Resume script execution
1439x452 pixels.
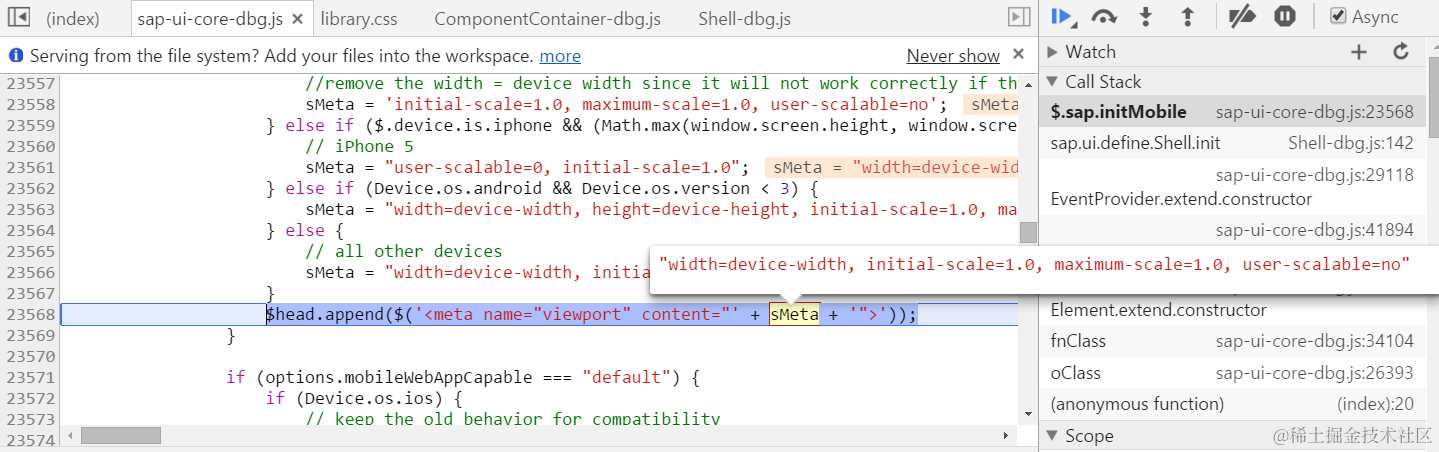pos(1063,16)
